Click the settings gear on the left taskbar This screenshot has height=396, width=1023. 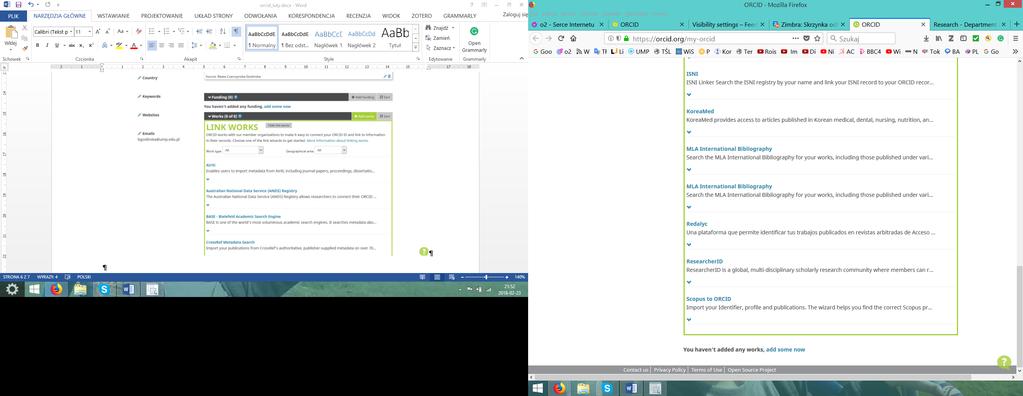click(x=12, y=289)
